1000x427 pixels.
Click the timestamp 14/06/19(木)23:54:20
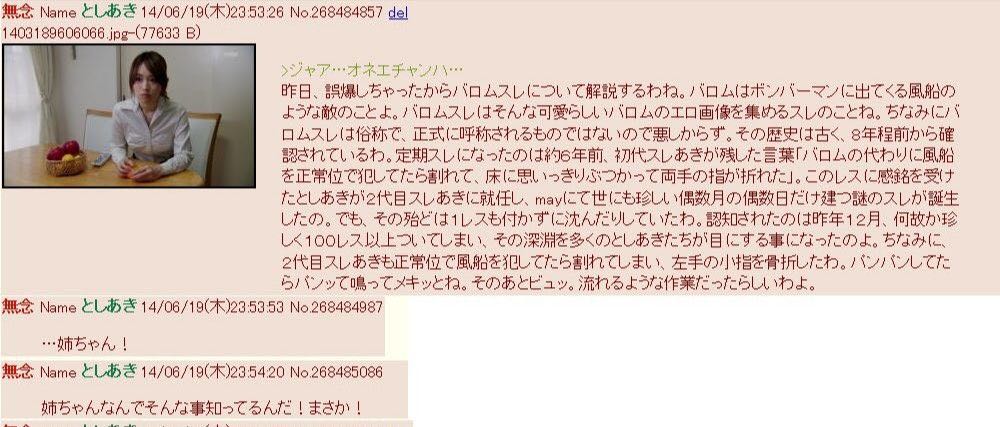pos(212,372)
